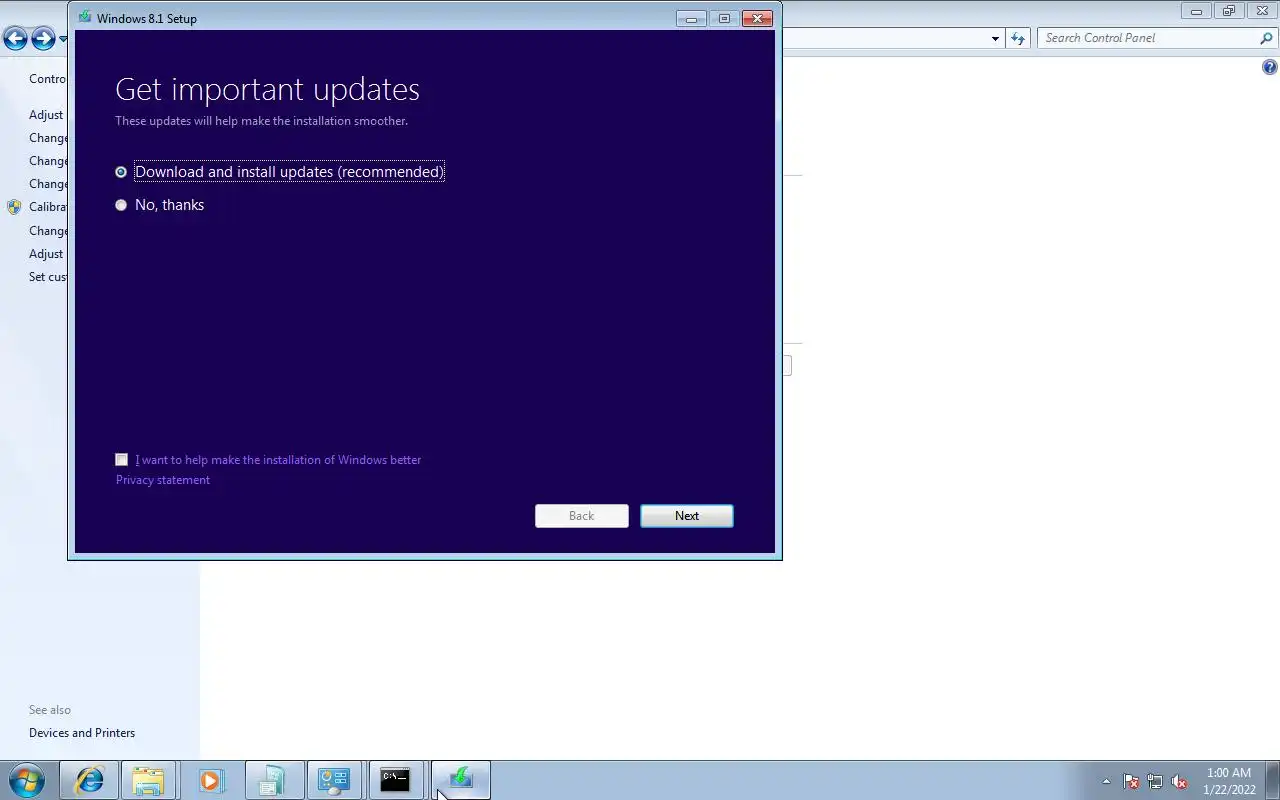The width and height of the screenshot is (1280, 800).
Task: Click the Calibrate shield icon
Action: [14, 207]
